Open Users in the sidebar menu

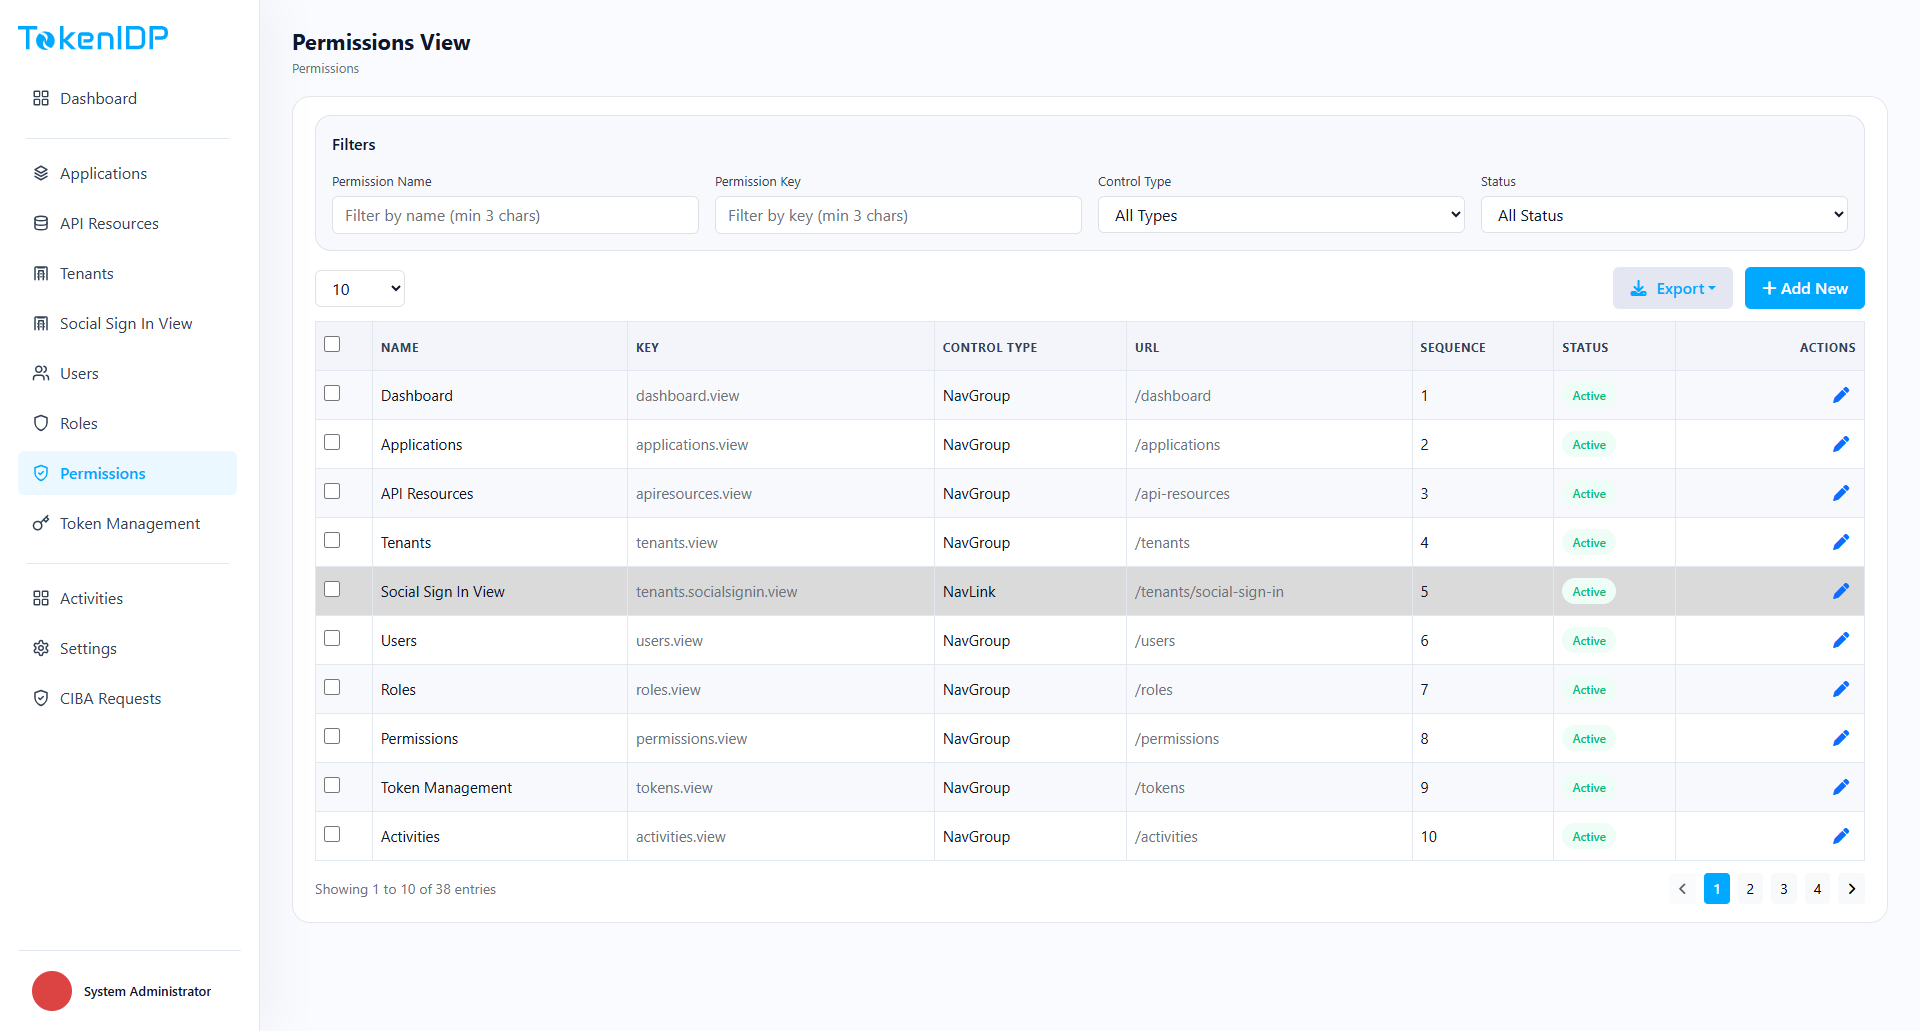coord(127,373)
